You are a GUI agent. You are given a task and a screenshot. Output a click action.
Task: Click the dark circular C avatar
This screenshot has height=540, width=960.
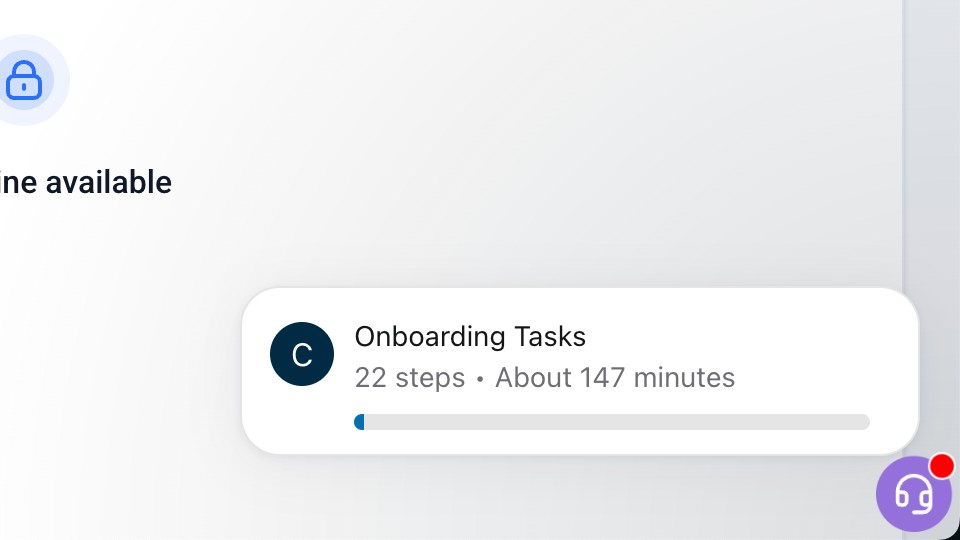(x=302, y=354)
